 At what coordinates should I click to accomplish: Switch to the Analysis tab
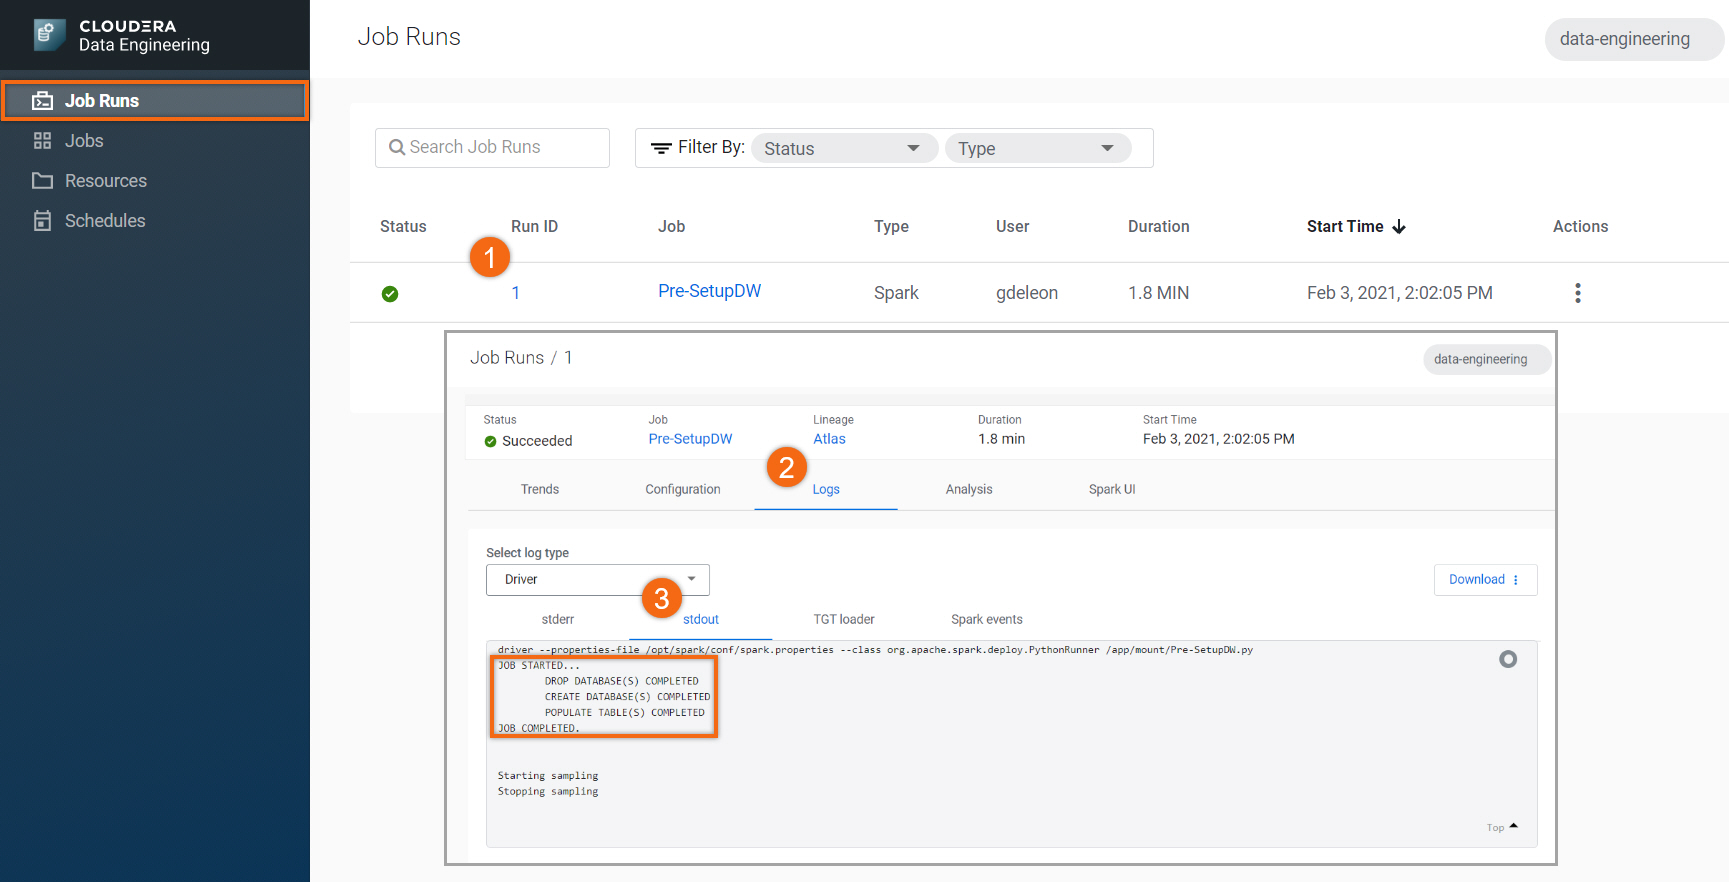point(969,489)
